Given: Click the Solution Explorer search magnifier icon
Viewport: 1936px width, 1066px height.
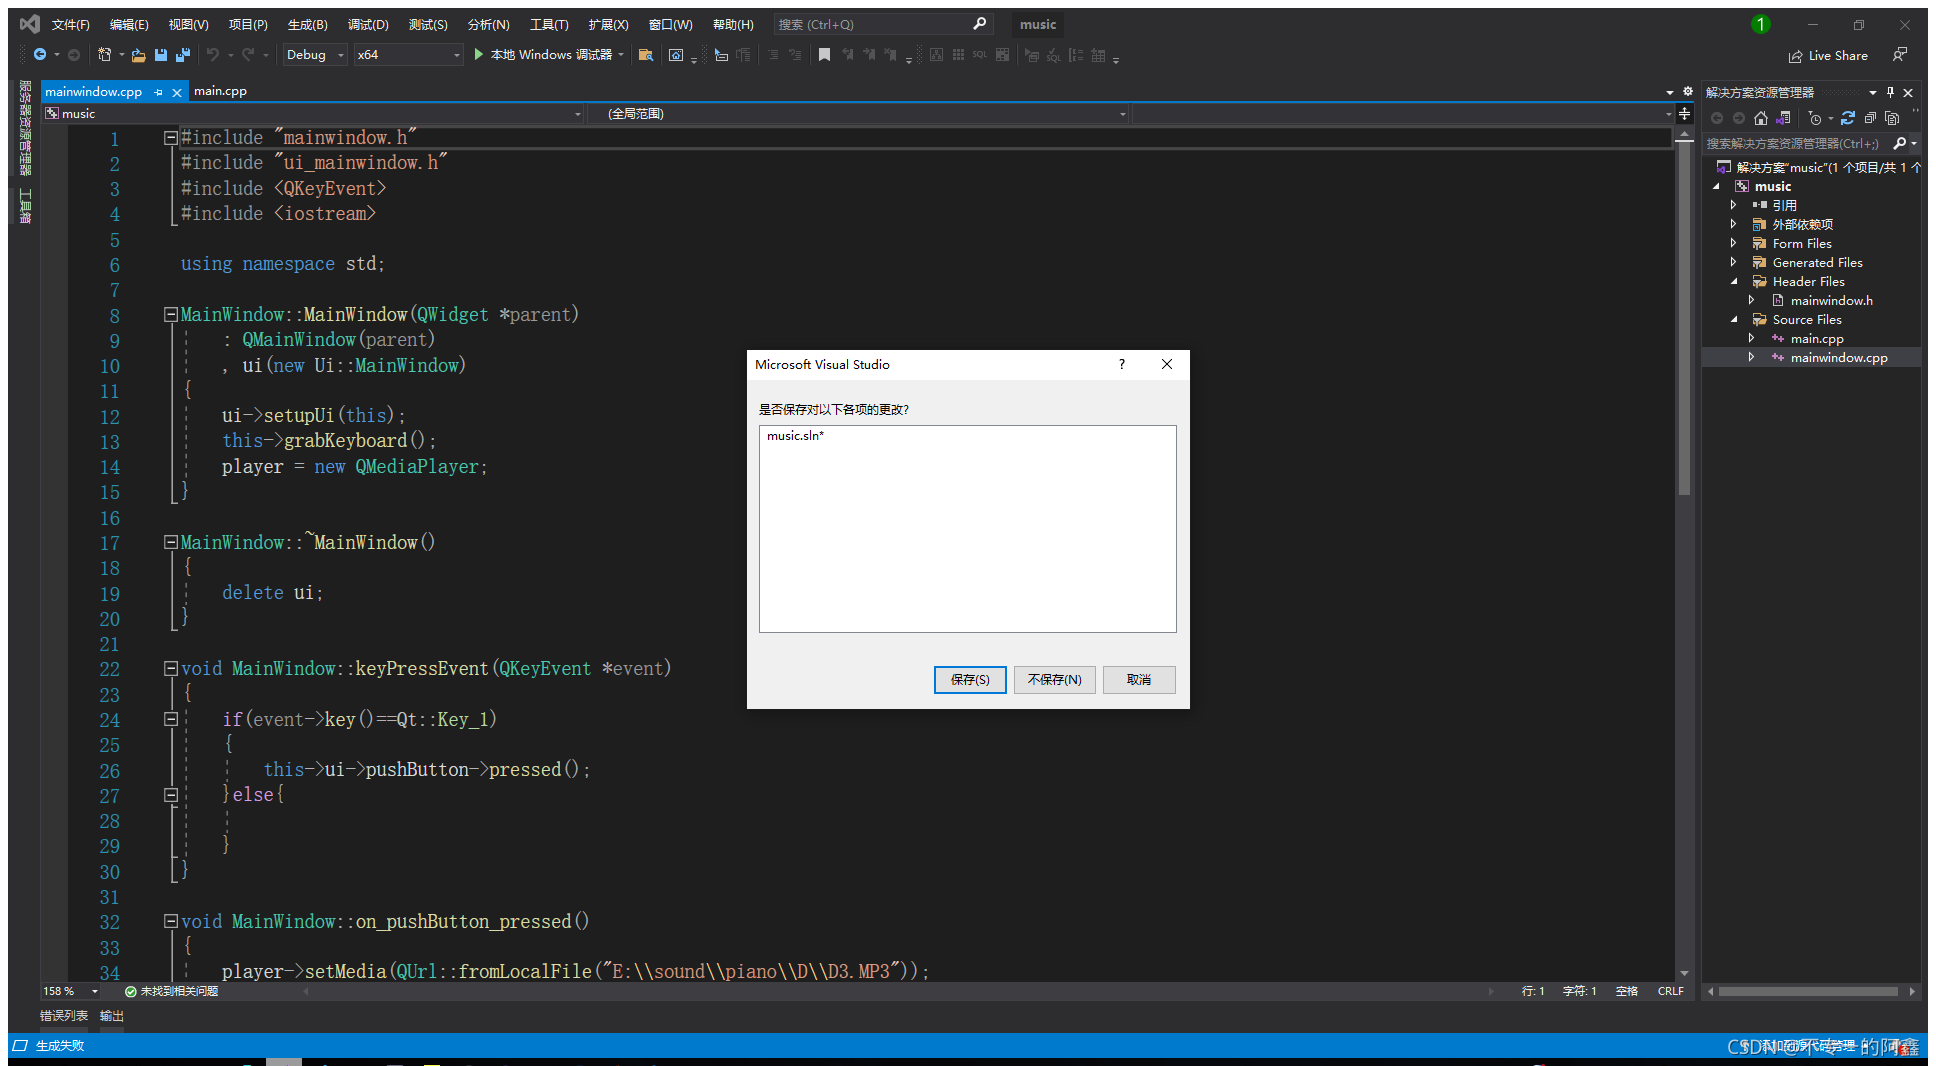Looking at the screenshot, I should tap(1900, 144).
